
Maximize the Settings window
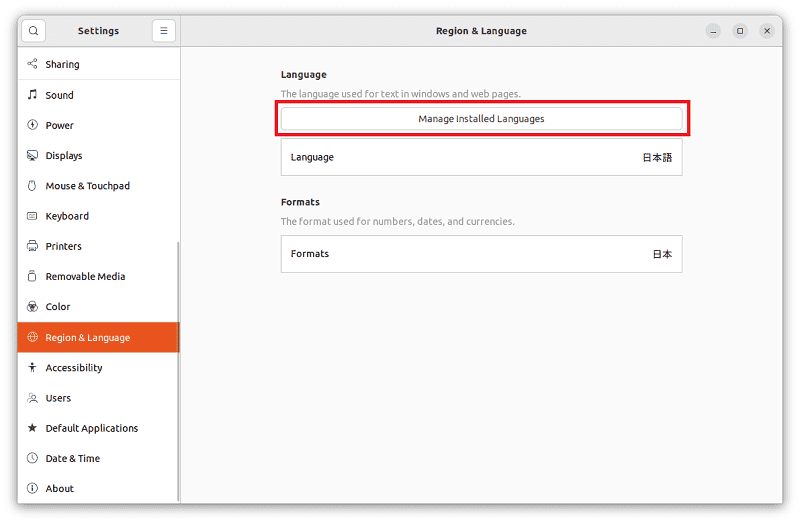pyautogui.click(x=740, y=31)
